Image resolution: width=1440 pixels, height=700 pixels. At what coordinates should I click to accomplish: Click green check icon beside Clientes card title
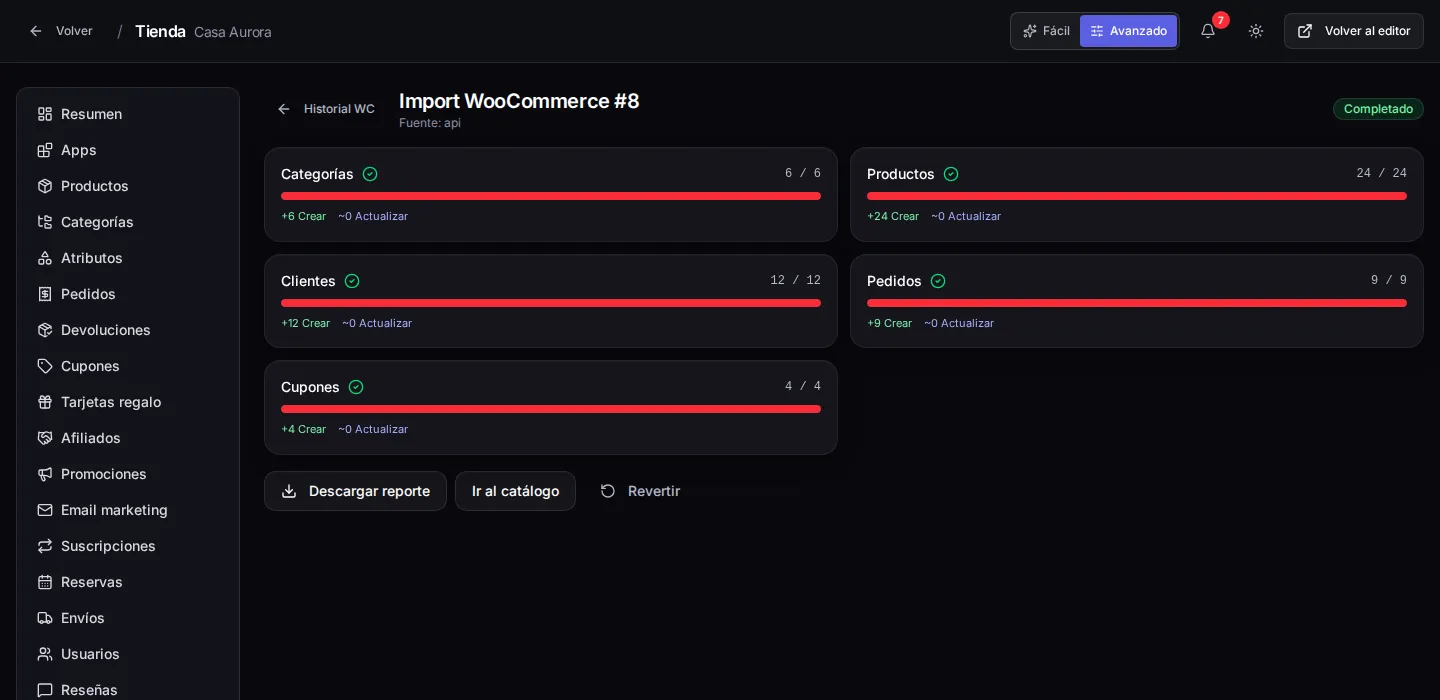tap(352, 281)
